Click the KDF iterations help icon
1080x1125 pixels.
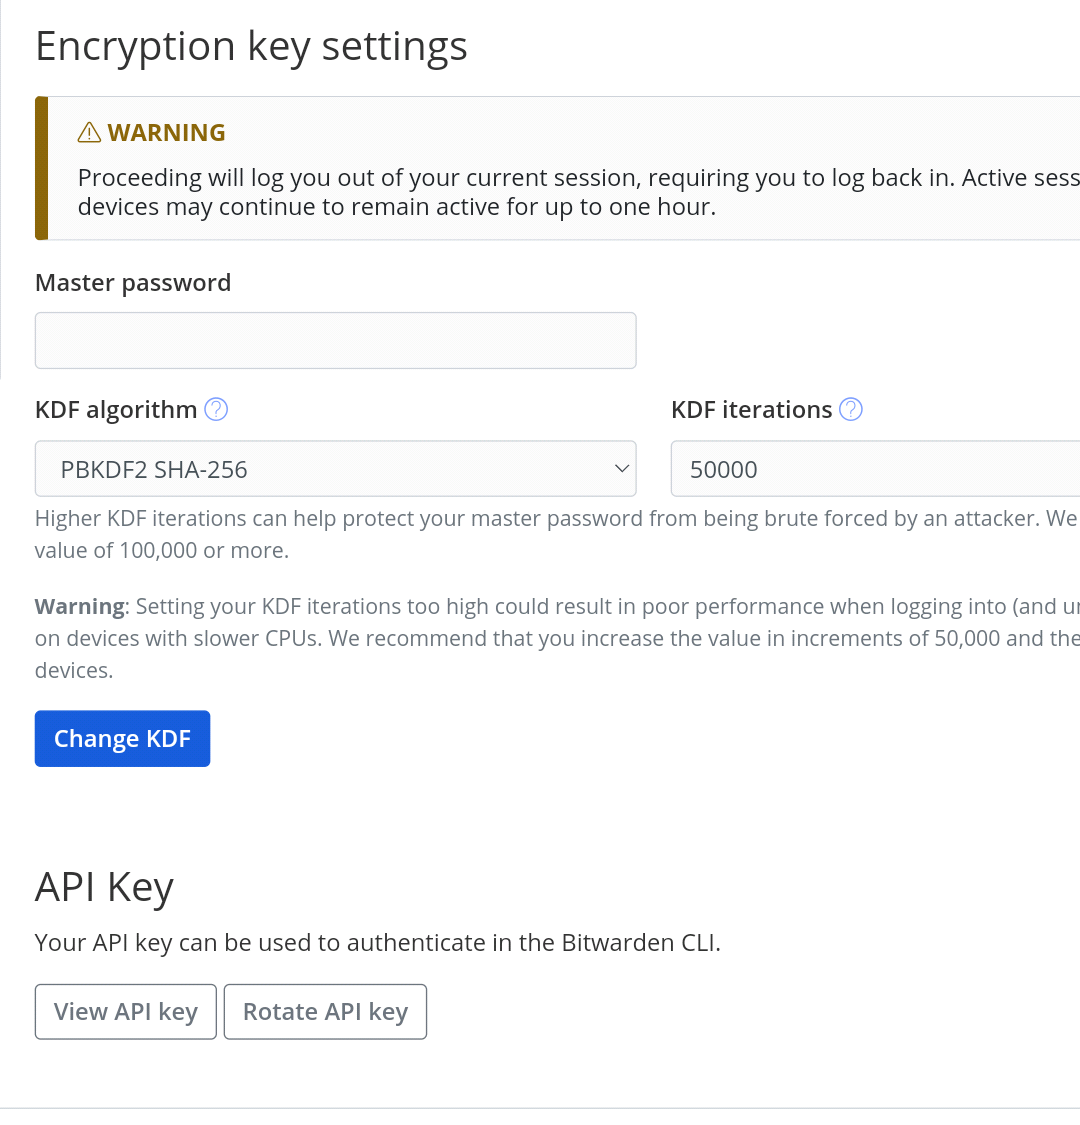coord(851,409)
